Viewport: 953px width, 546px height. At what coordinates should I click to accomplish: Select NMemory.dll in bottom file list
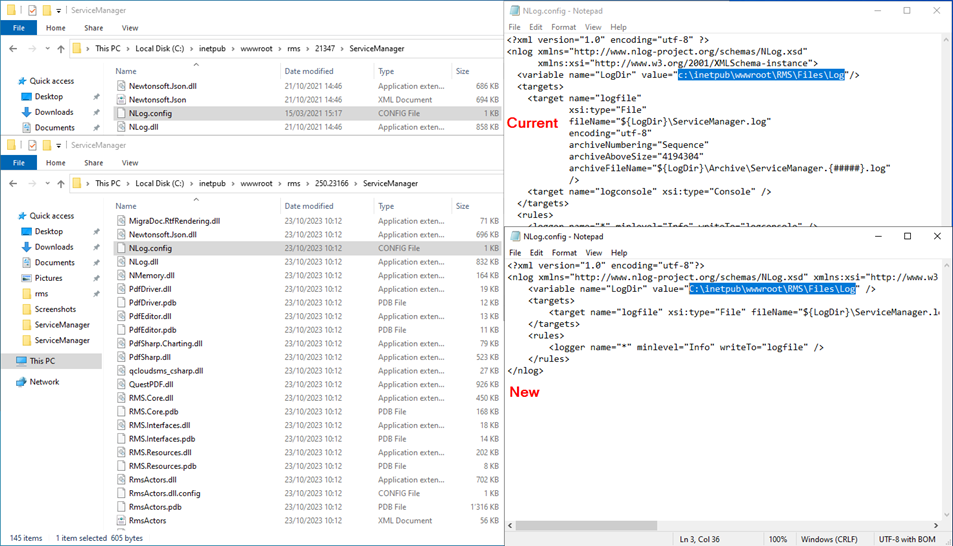click(x=307, y=275)
